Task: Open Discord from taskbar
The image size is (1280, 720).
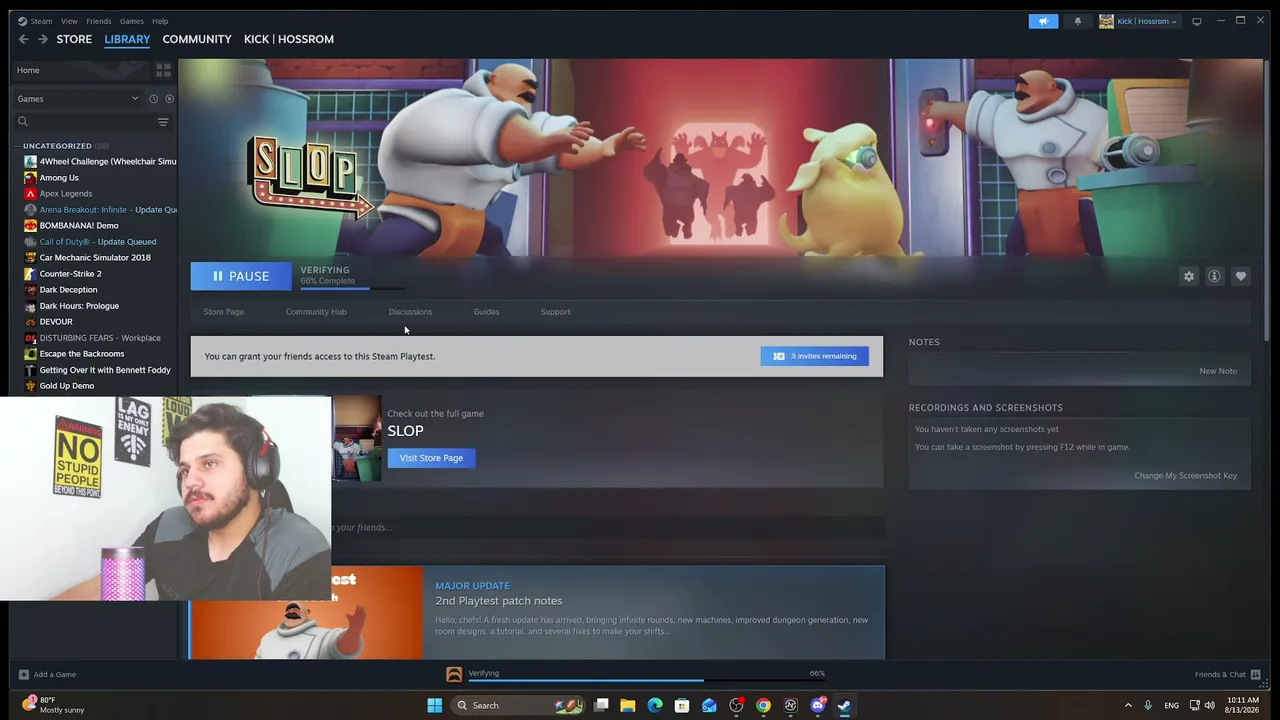Action: point(818,705)
